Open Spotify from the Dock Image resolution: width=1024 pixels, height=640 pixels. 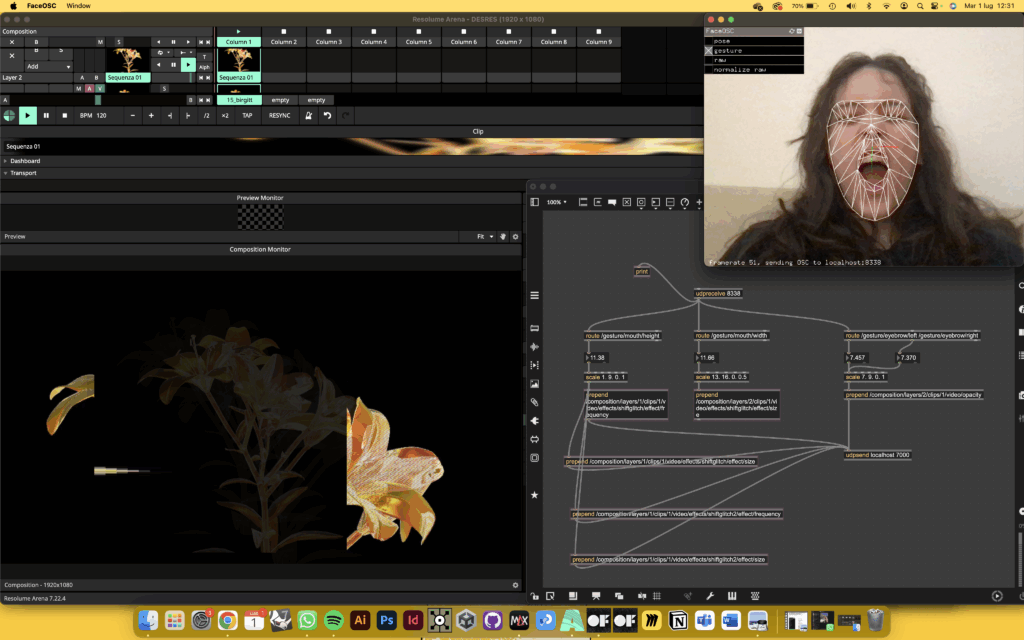click(x=334, y=620)
